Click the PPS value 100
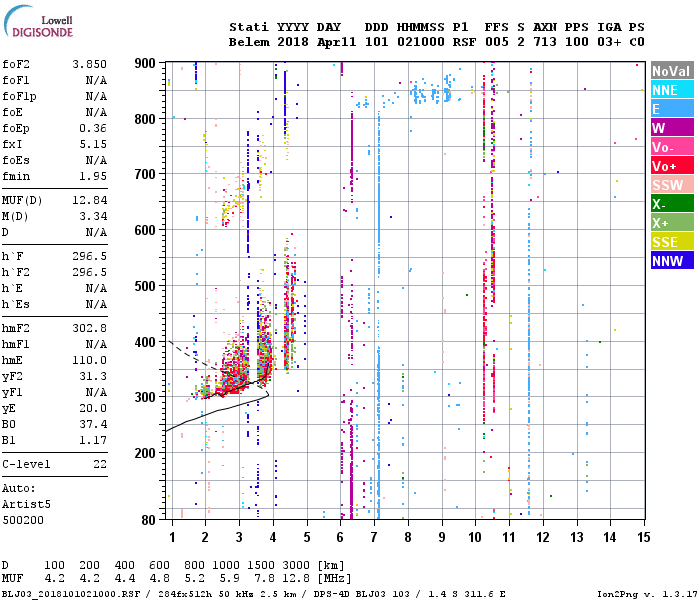The width and height of the screenshot is (700, 600). [x=577, y=42]
